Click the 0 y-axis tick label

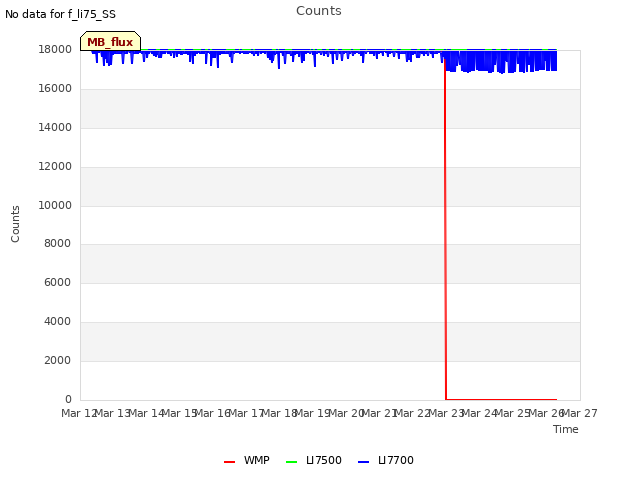[x=68, y=399]
